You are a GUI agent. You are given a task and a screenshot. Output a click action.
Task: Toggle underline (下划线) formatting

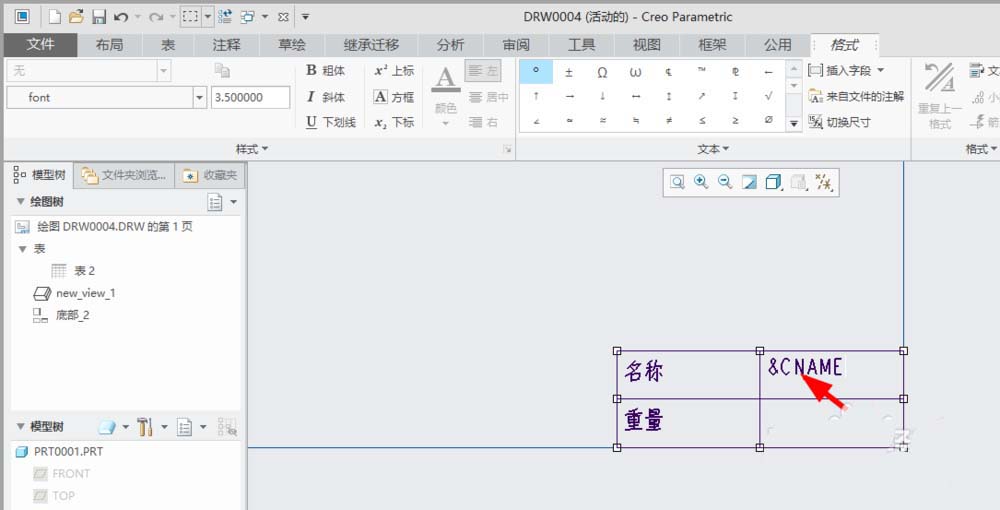click(330, 122)
